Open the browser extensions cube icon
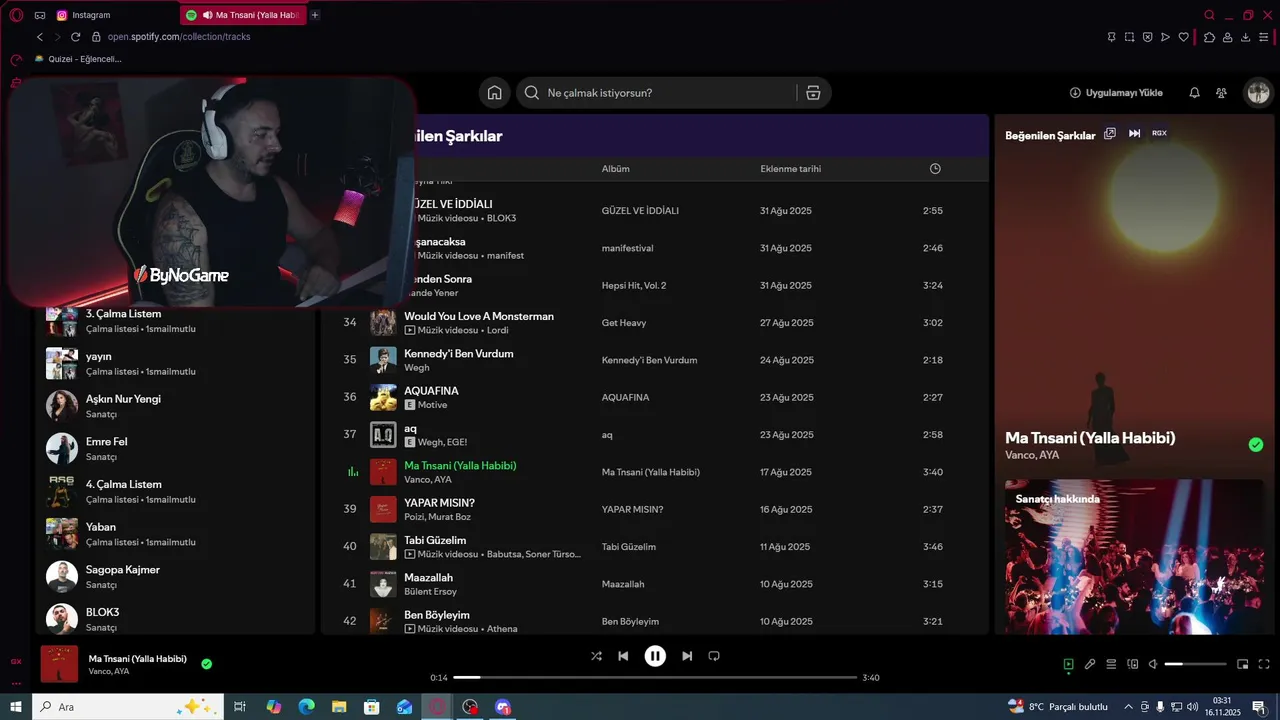This screenshot has height=720, width=1280. tap(1209, 37)
